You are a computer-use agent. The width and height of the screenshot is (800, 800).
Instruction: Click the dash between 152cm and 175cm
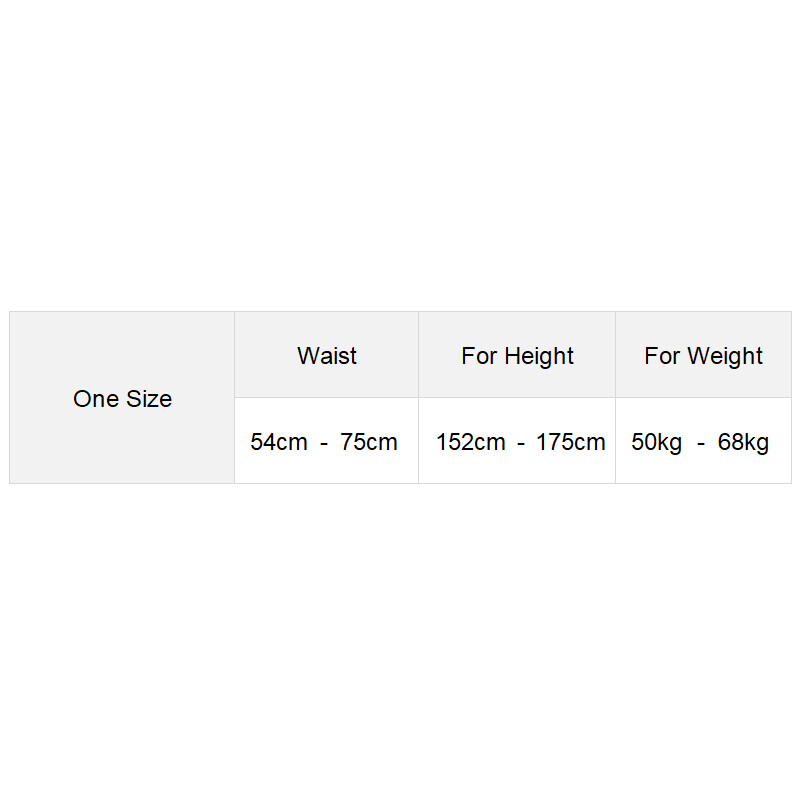point(521,443)
